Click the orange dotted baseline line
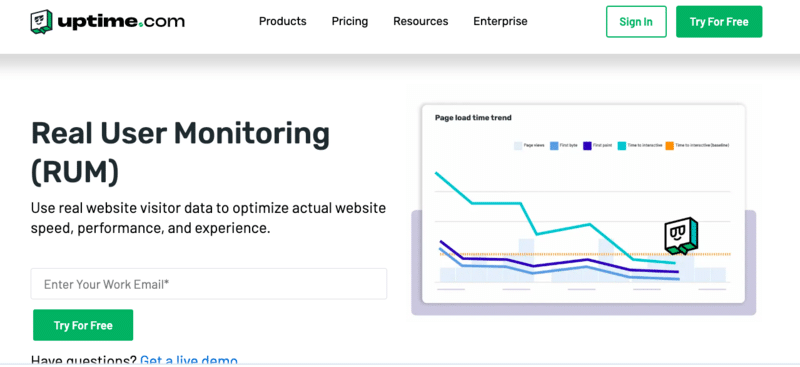The width and height of the screenshot is (800, 367). (585, 254)
